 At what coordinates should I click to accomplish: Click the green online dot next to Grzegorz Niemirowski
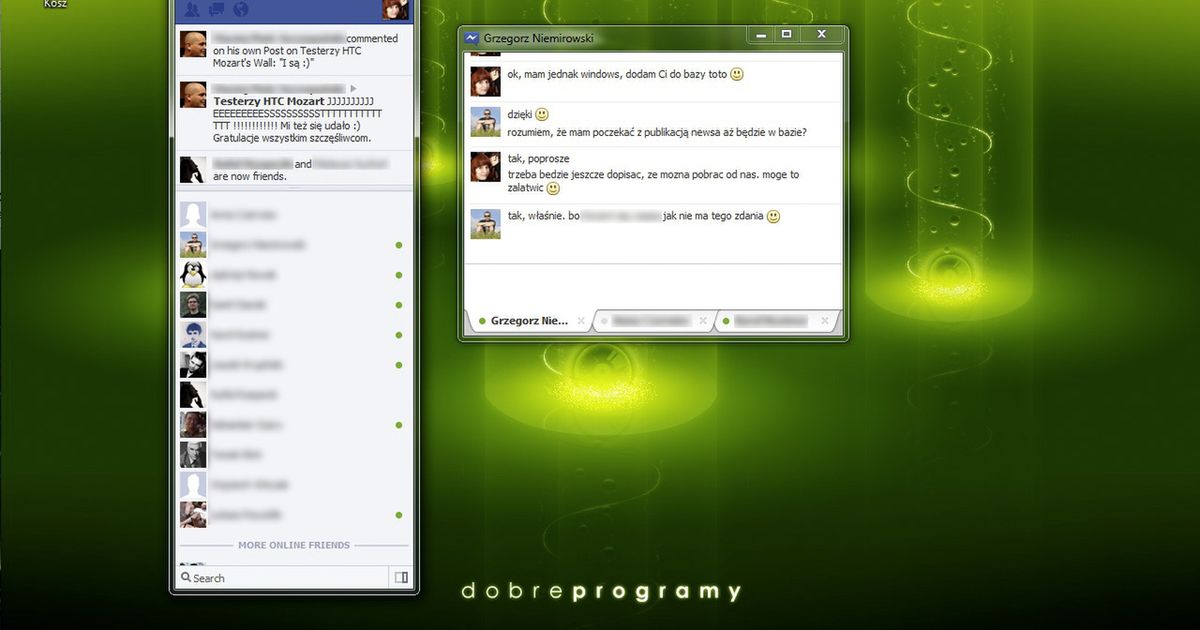tap(399, 244)
